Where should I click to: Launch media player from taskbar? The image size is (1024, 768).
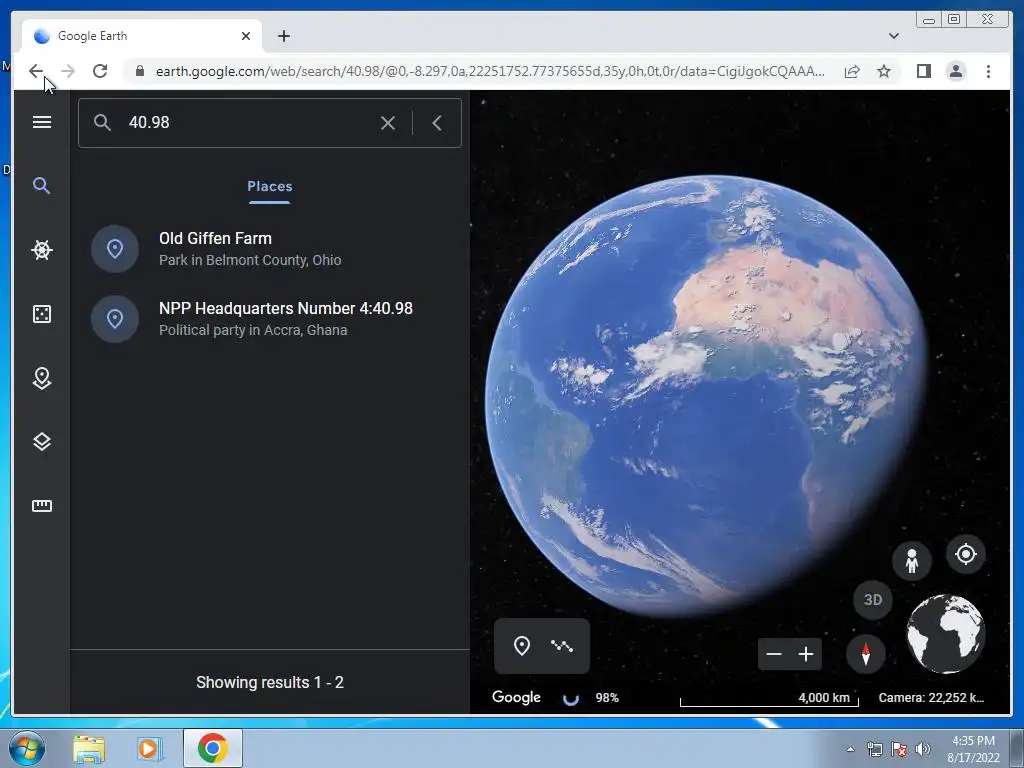150,749
